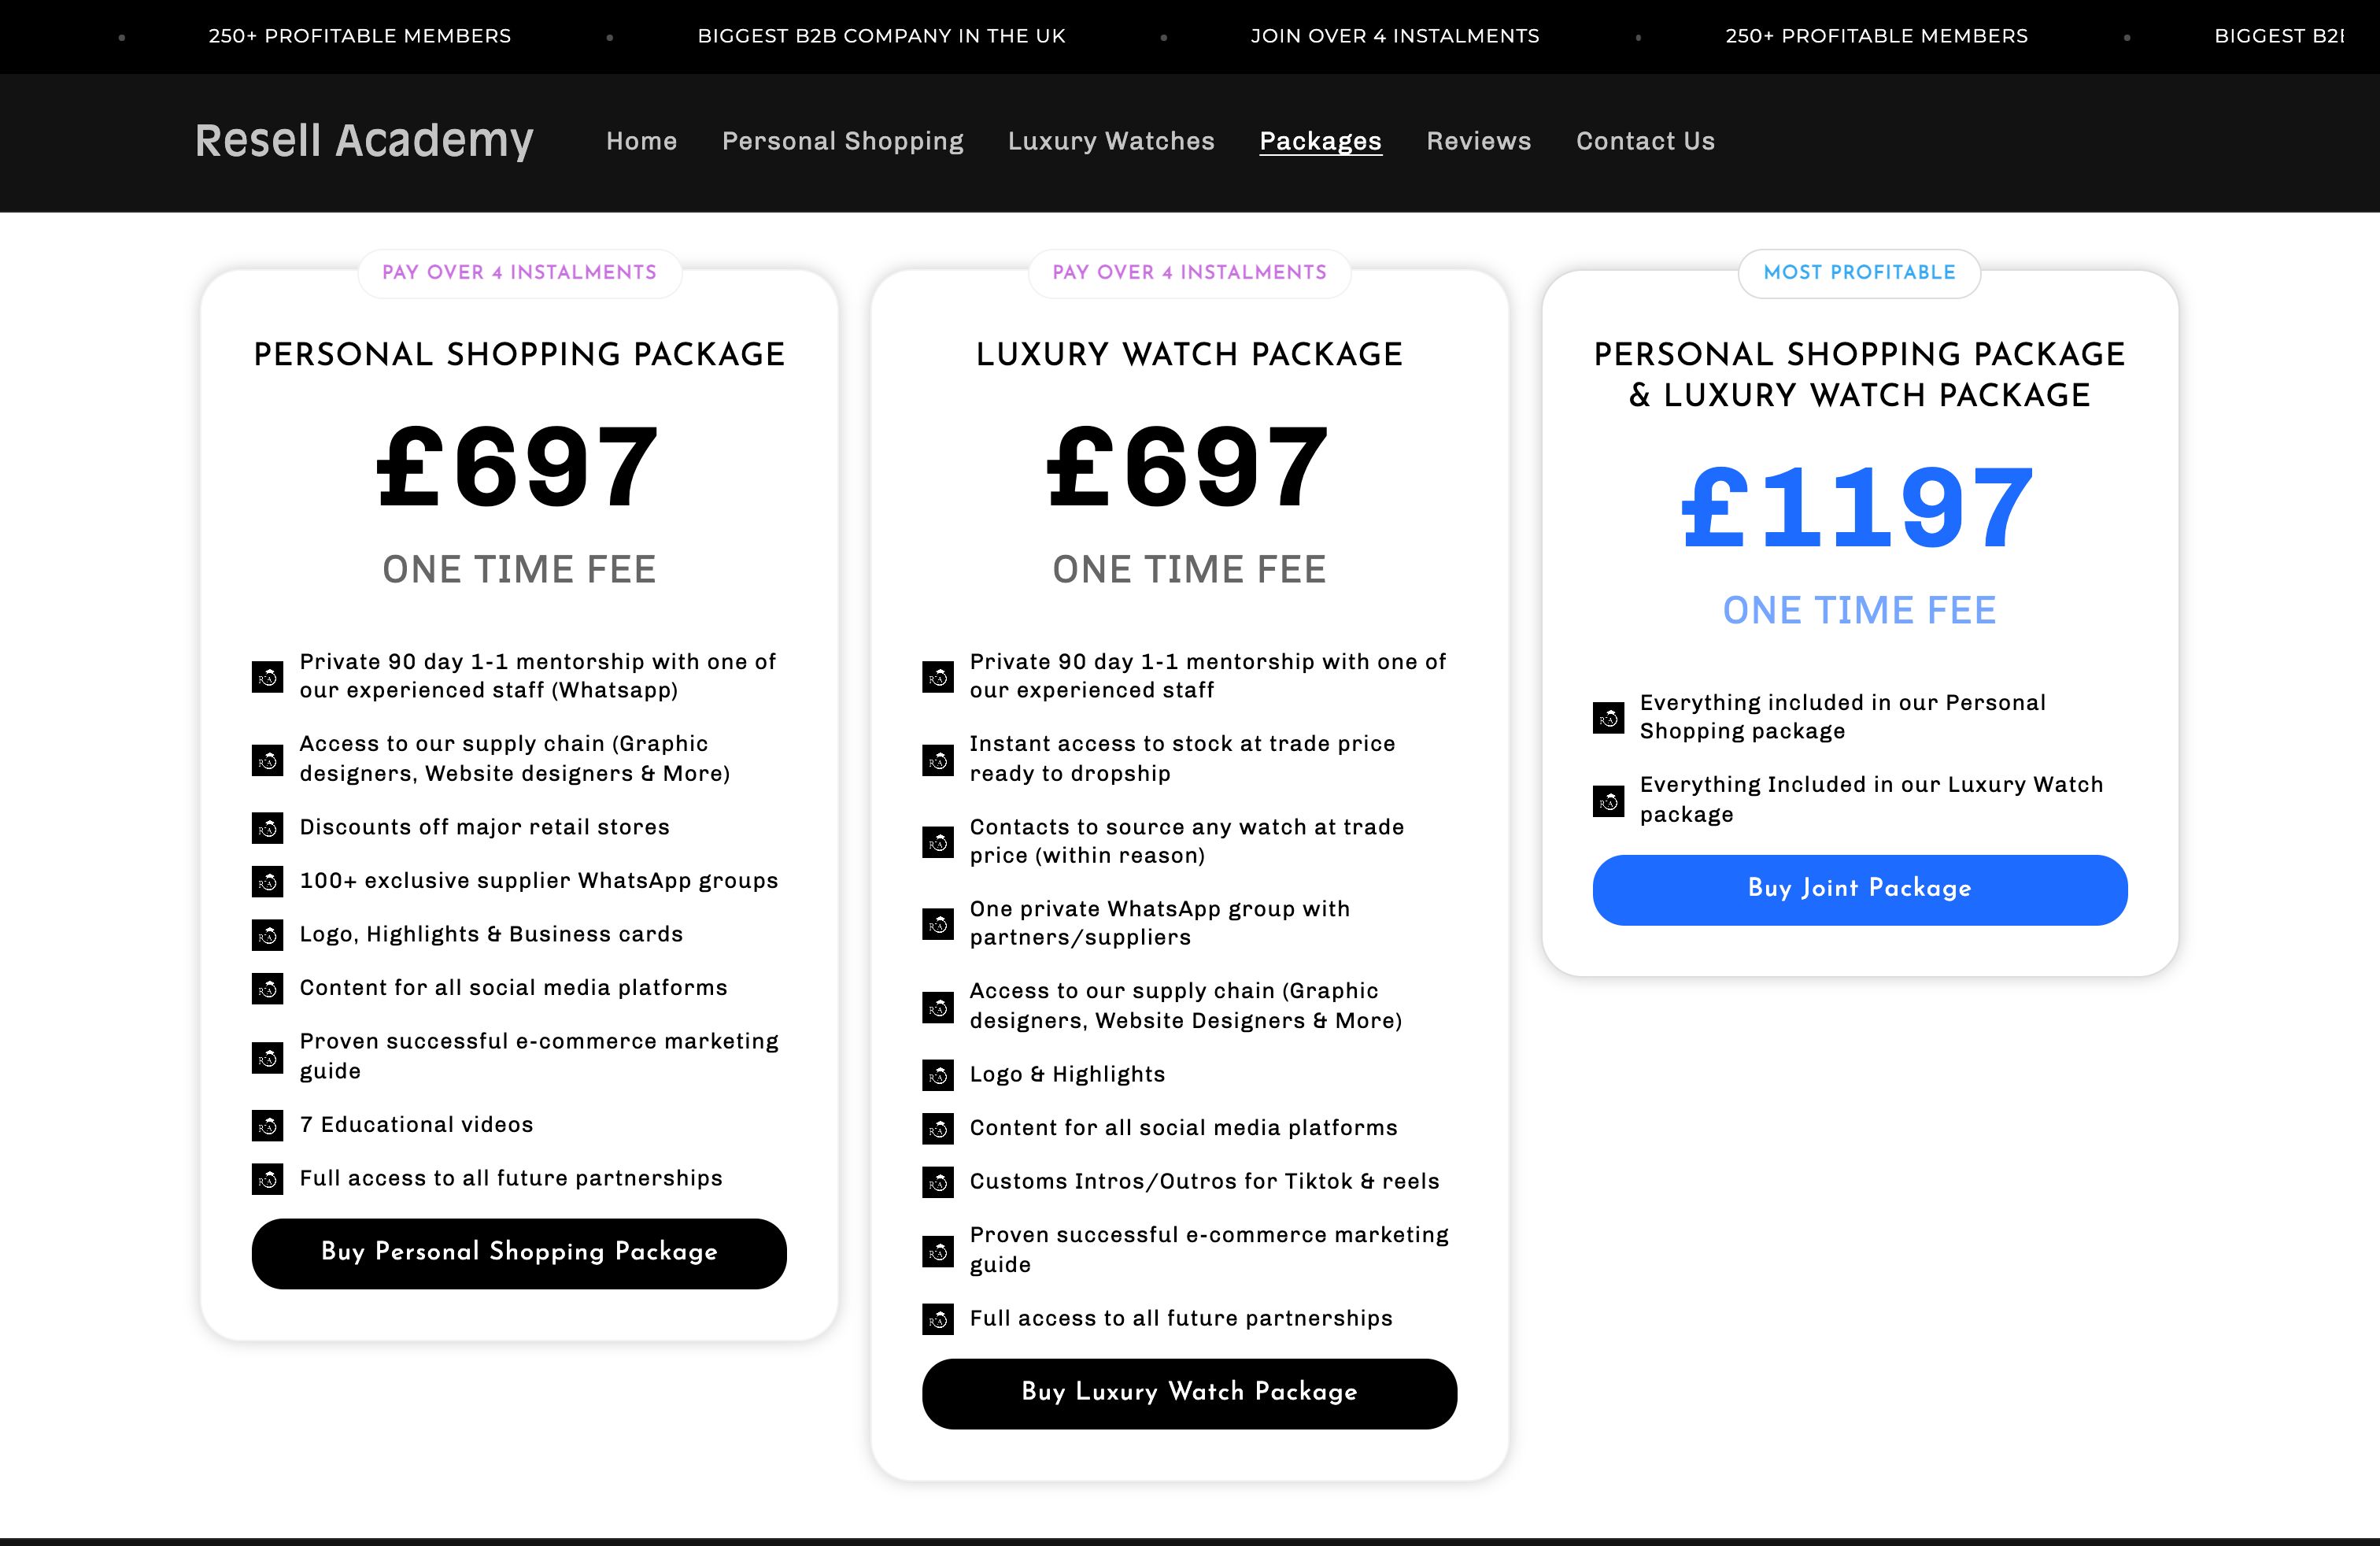This screenshot has height=1546, width=2380.
Task: Select the RA icon beside 7 Educational videos
Action: point(267,1126)
